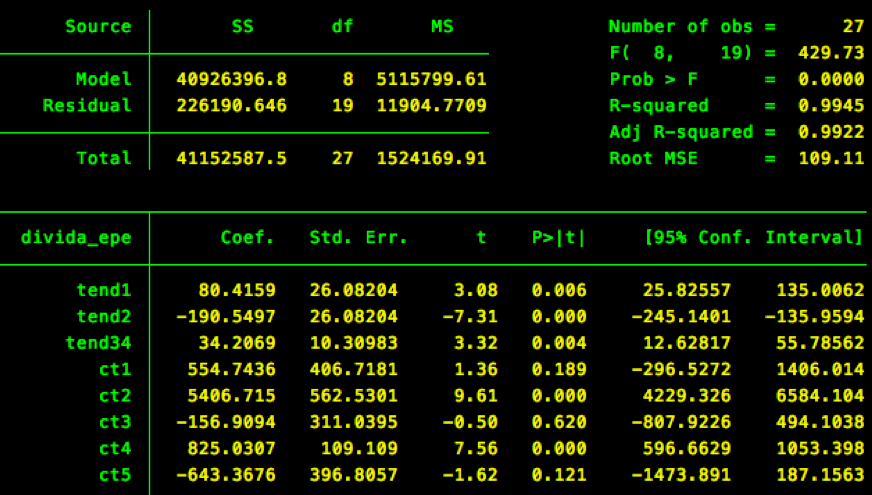872x495 pixels.
Task: Select the tend34 variable name
Action: click(x=98, y=343)
